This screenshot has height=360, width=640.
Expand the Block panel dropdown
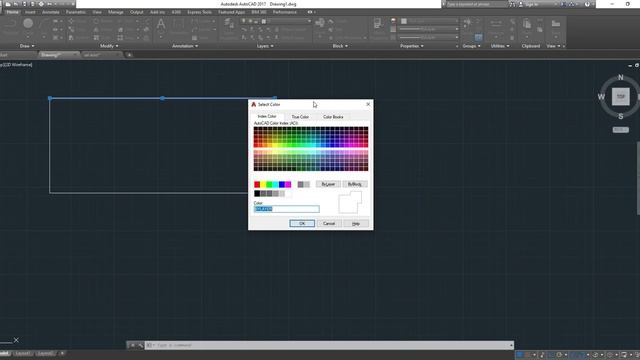pos(340,46)
